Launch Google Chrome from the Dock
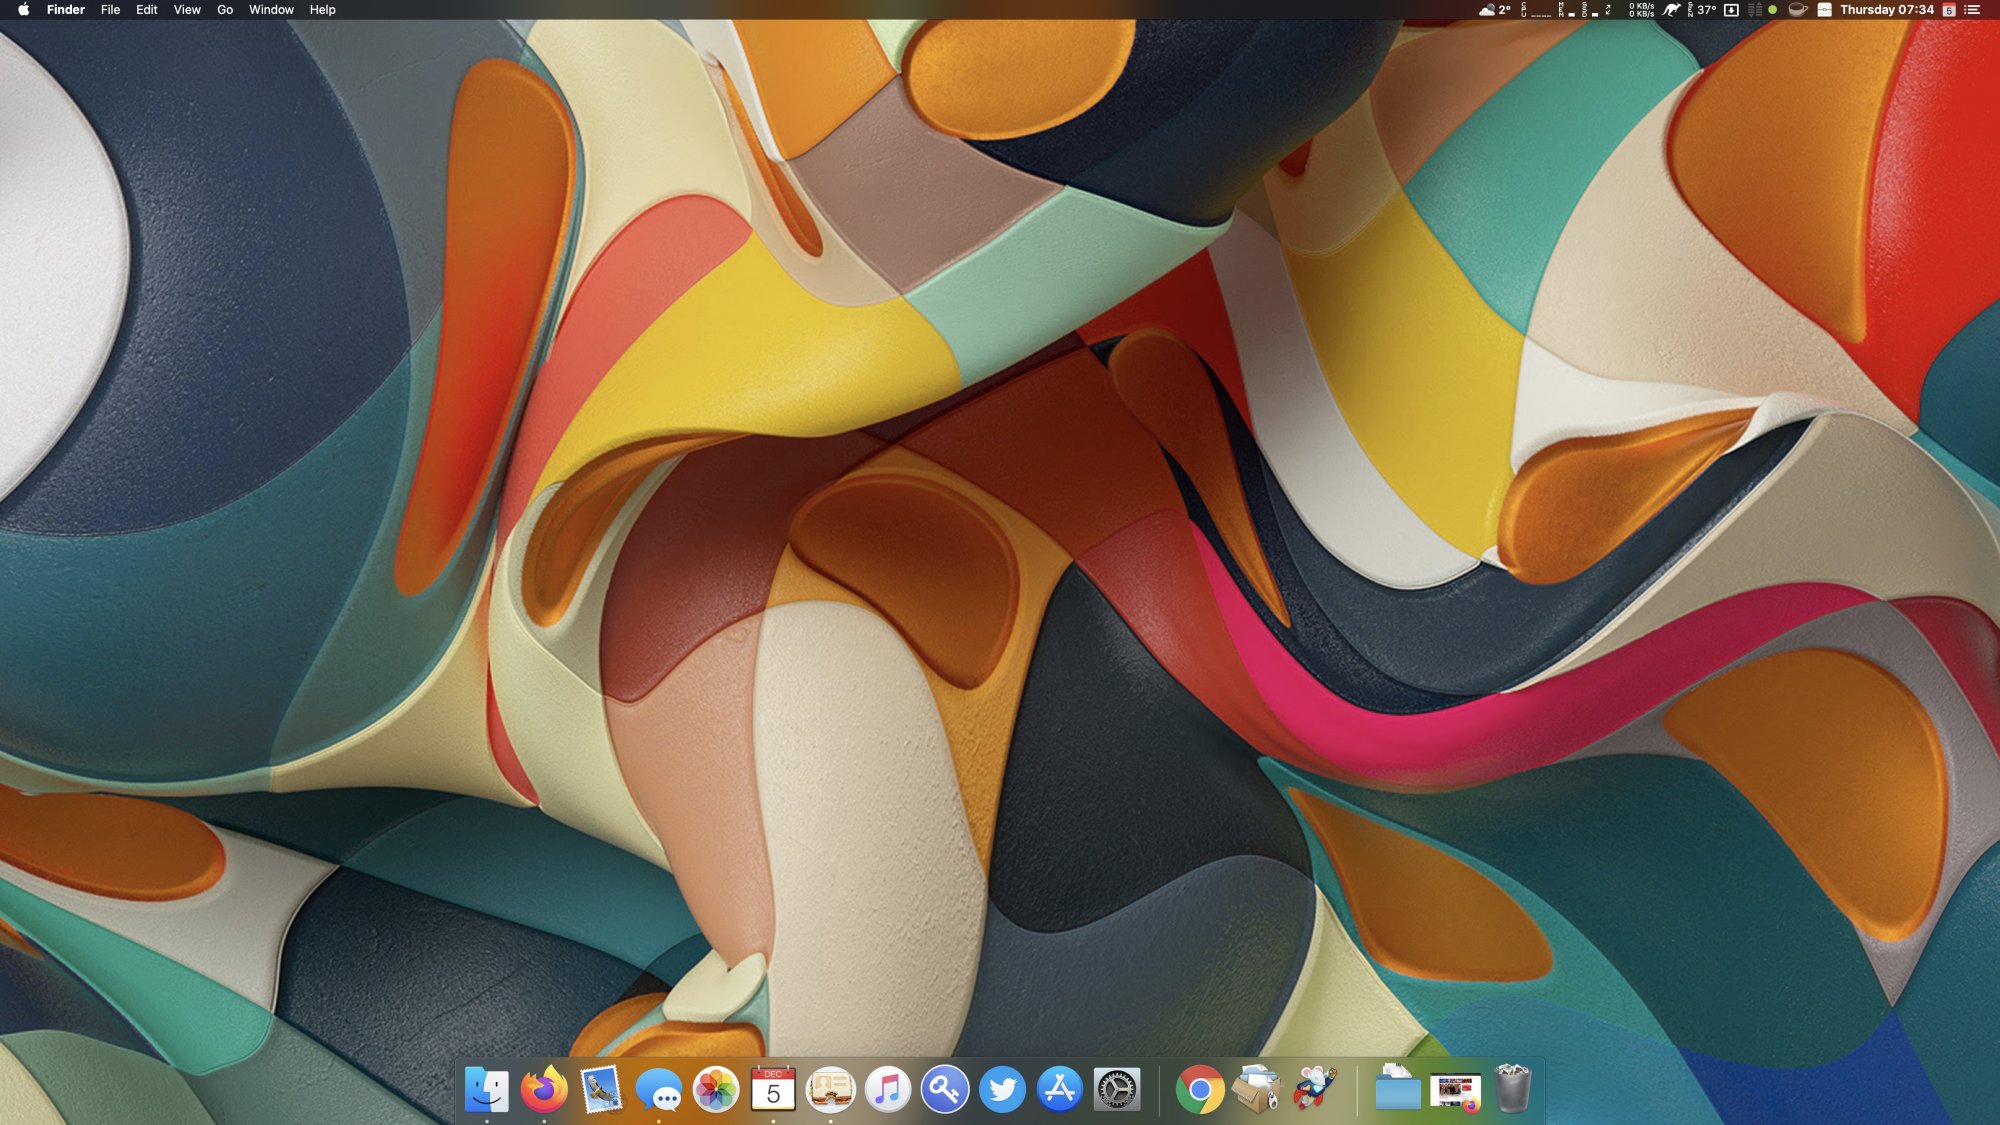2000x1125 pixels. point(1200,1089)
